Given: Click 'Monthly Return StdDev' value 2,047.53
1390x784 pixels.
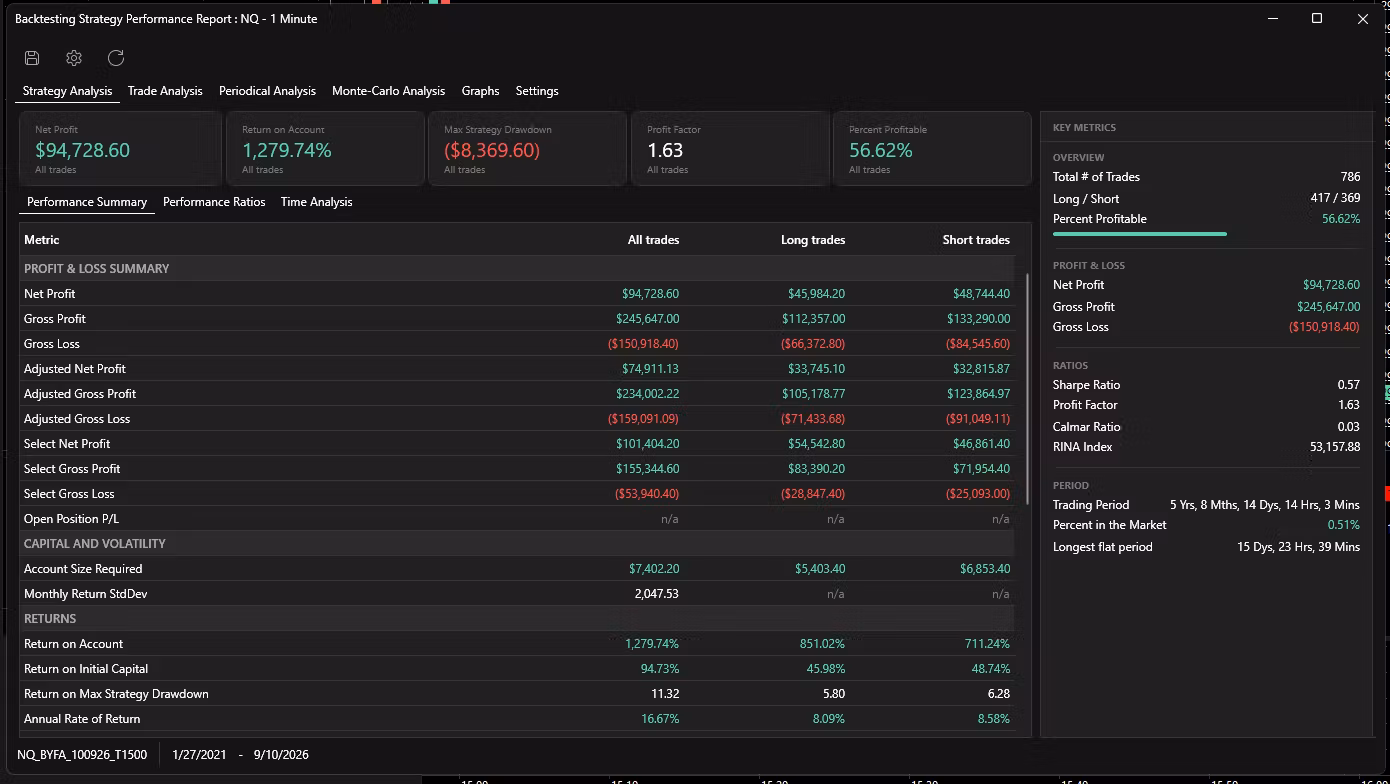Looking at the screenshot, I should (656, 594).
